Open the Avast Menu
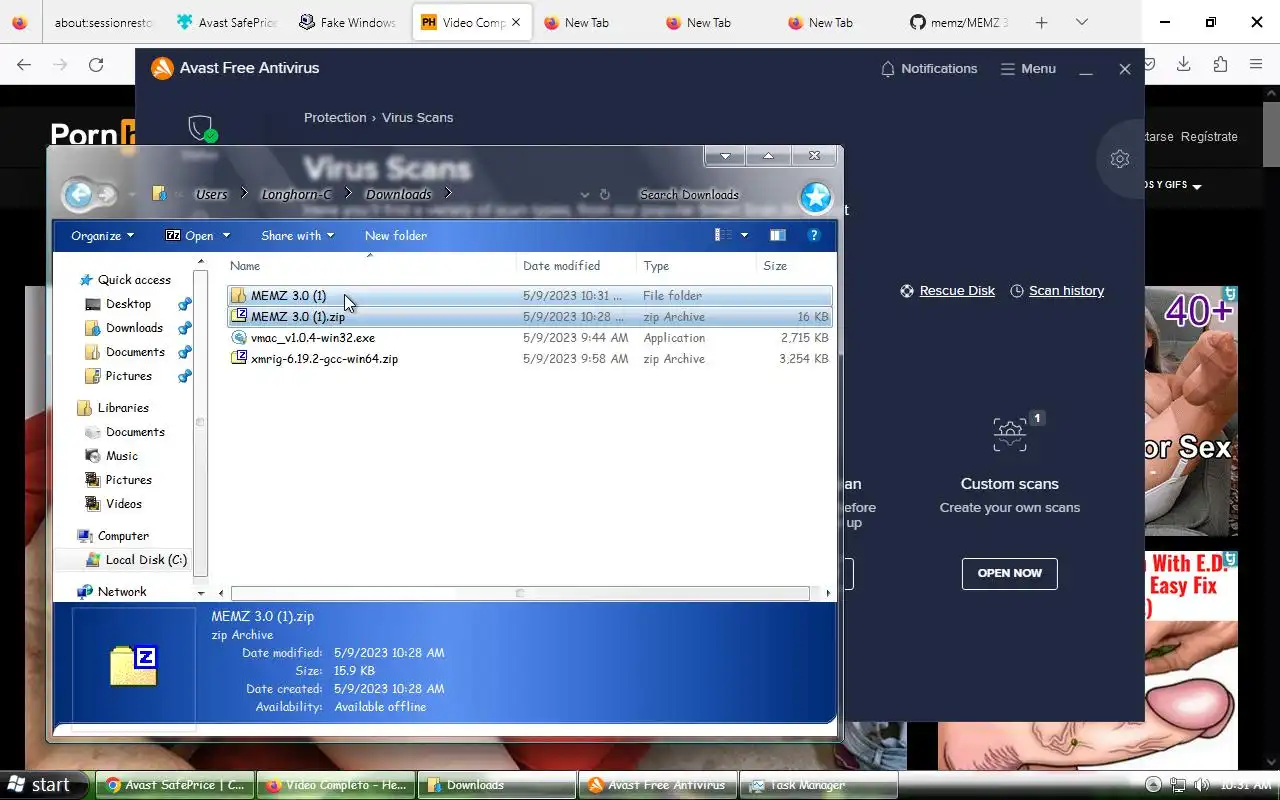 point(1028,69)
